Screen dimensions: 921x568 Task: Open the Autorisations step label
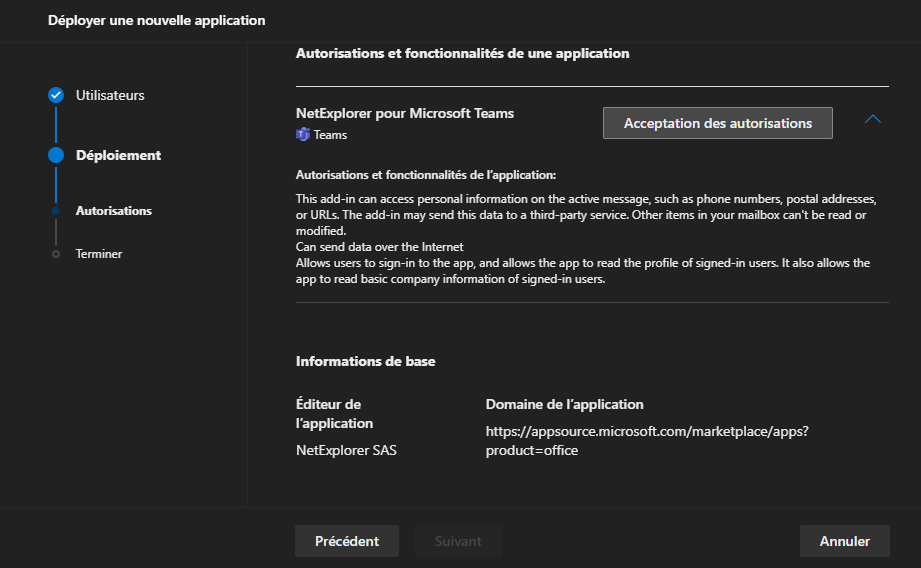[x=114, y=211]
